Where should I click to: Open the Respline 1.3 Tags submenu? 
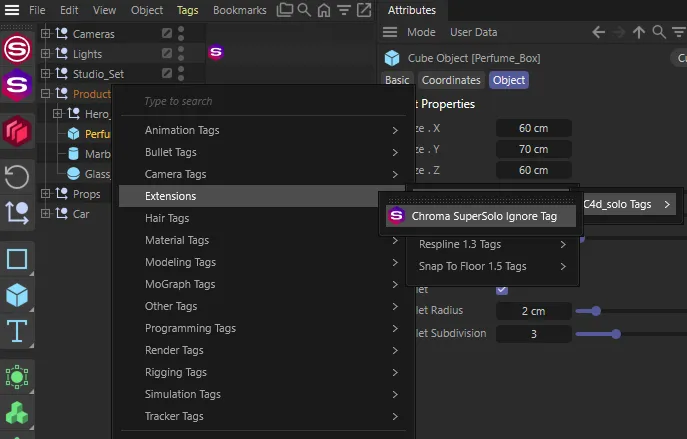(492, 244)
